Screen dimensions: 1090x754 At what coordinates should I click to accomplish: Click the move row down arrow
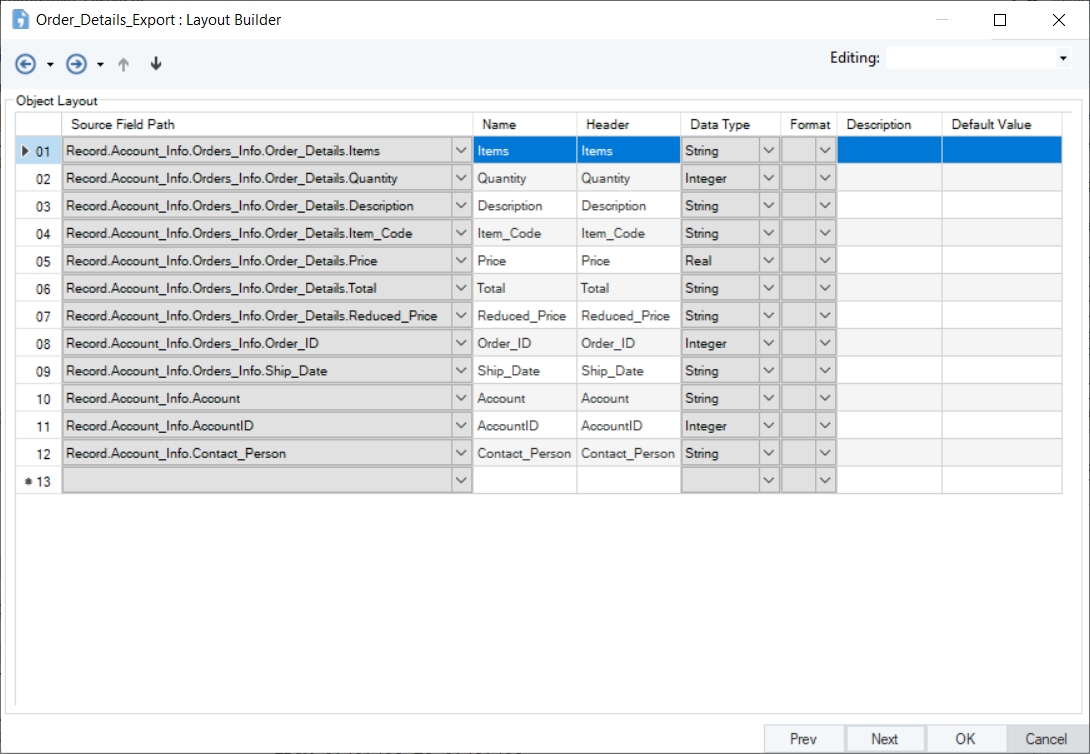[155, 64]
